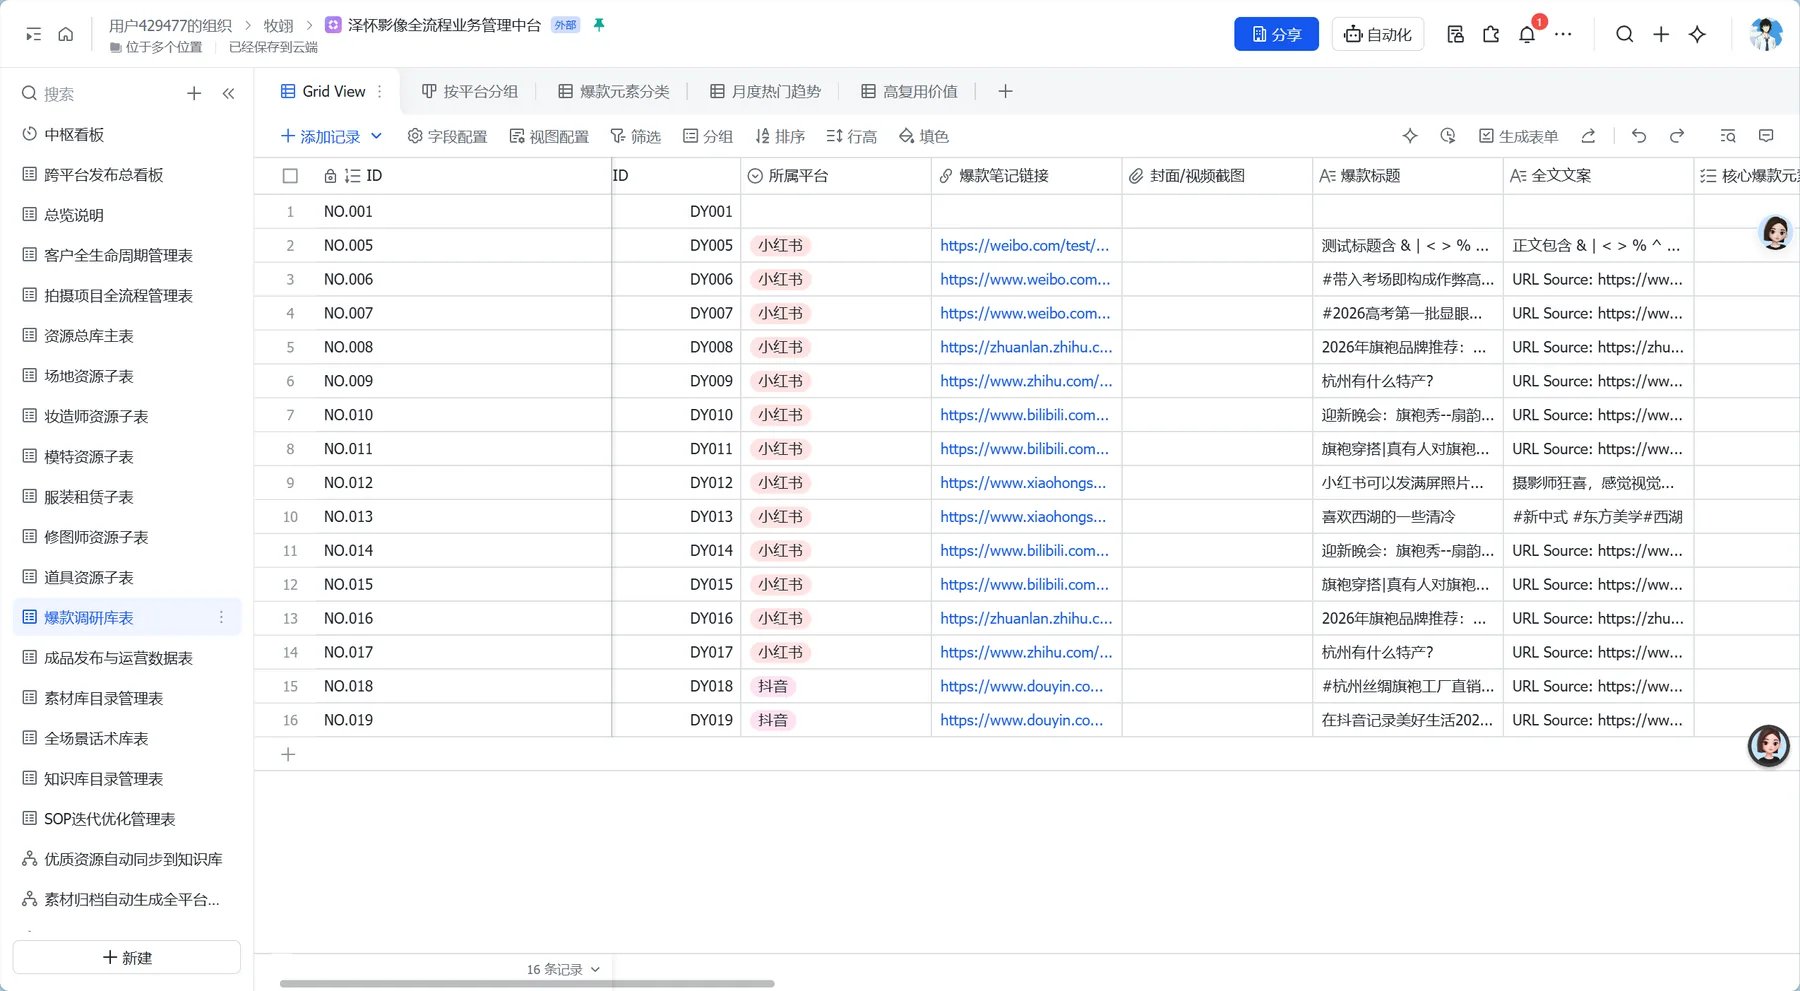The width and height of the screenshot is (1800, 991).
Task: Click the 小红书 platform tag in row NO.005
Action: tap(780, 245)
